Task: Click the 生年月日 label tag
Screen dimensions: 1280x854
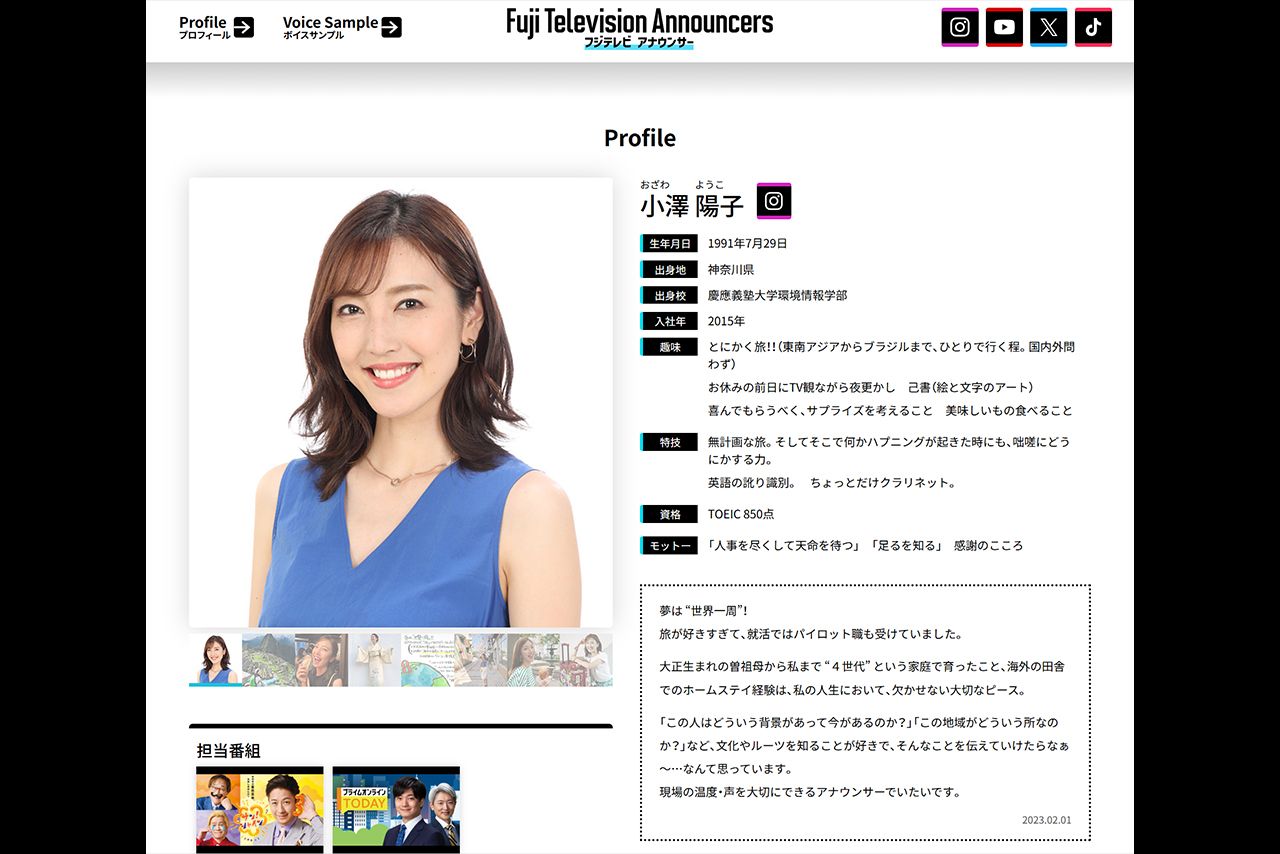Action: (x=668, y=243)
